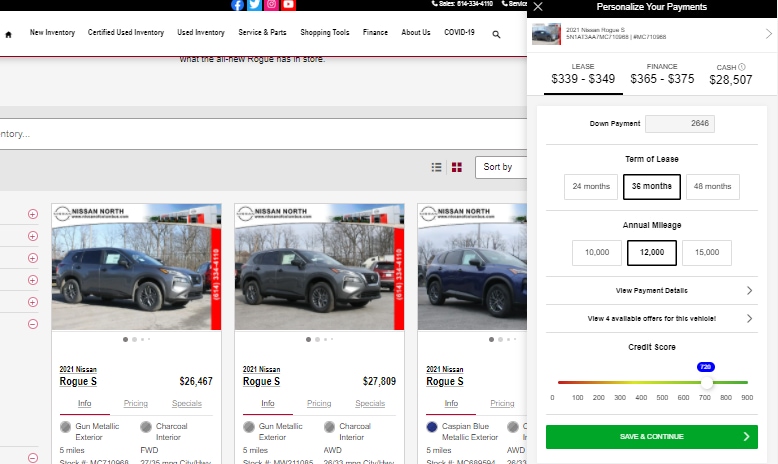
Task: Open Rogue S title link priced $27,809
Action: [x=261, y=381]
